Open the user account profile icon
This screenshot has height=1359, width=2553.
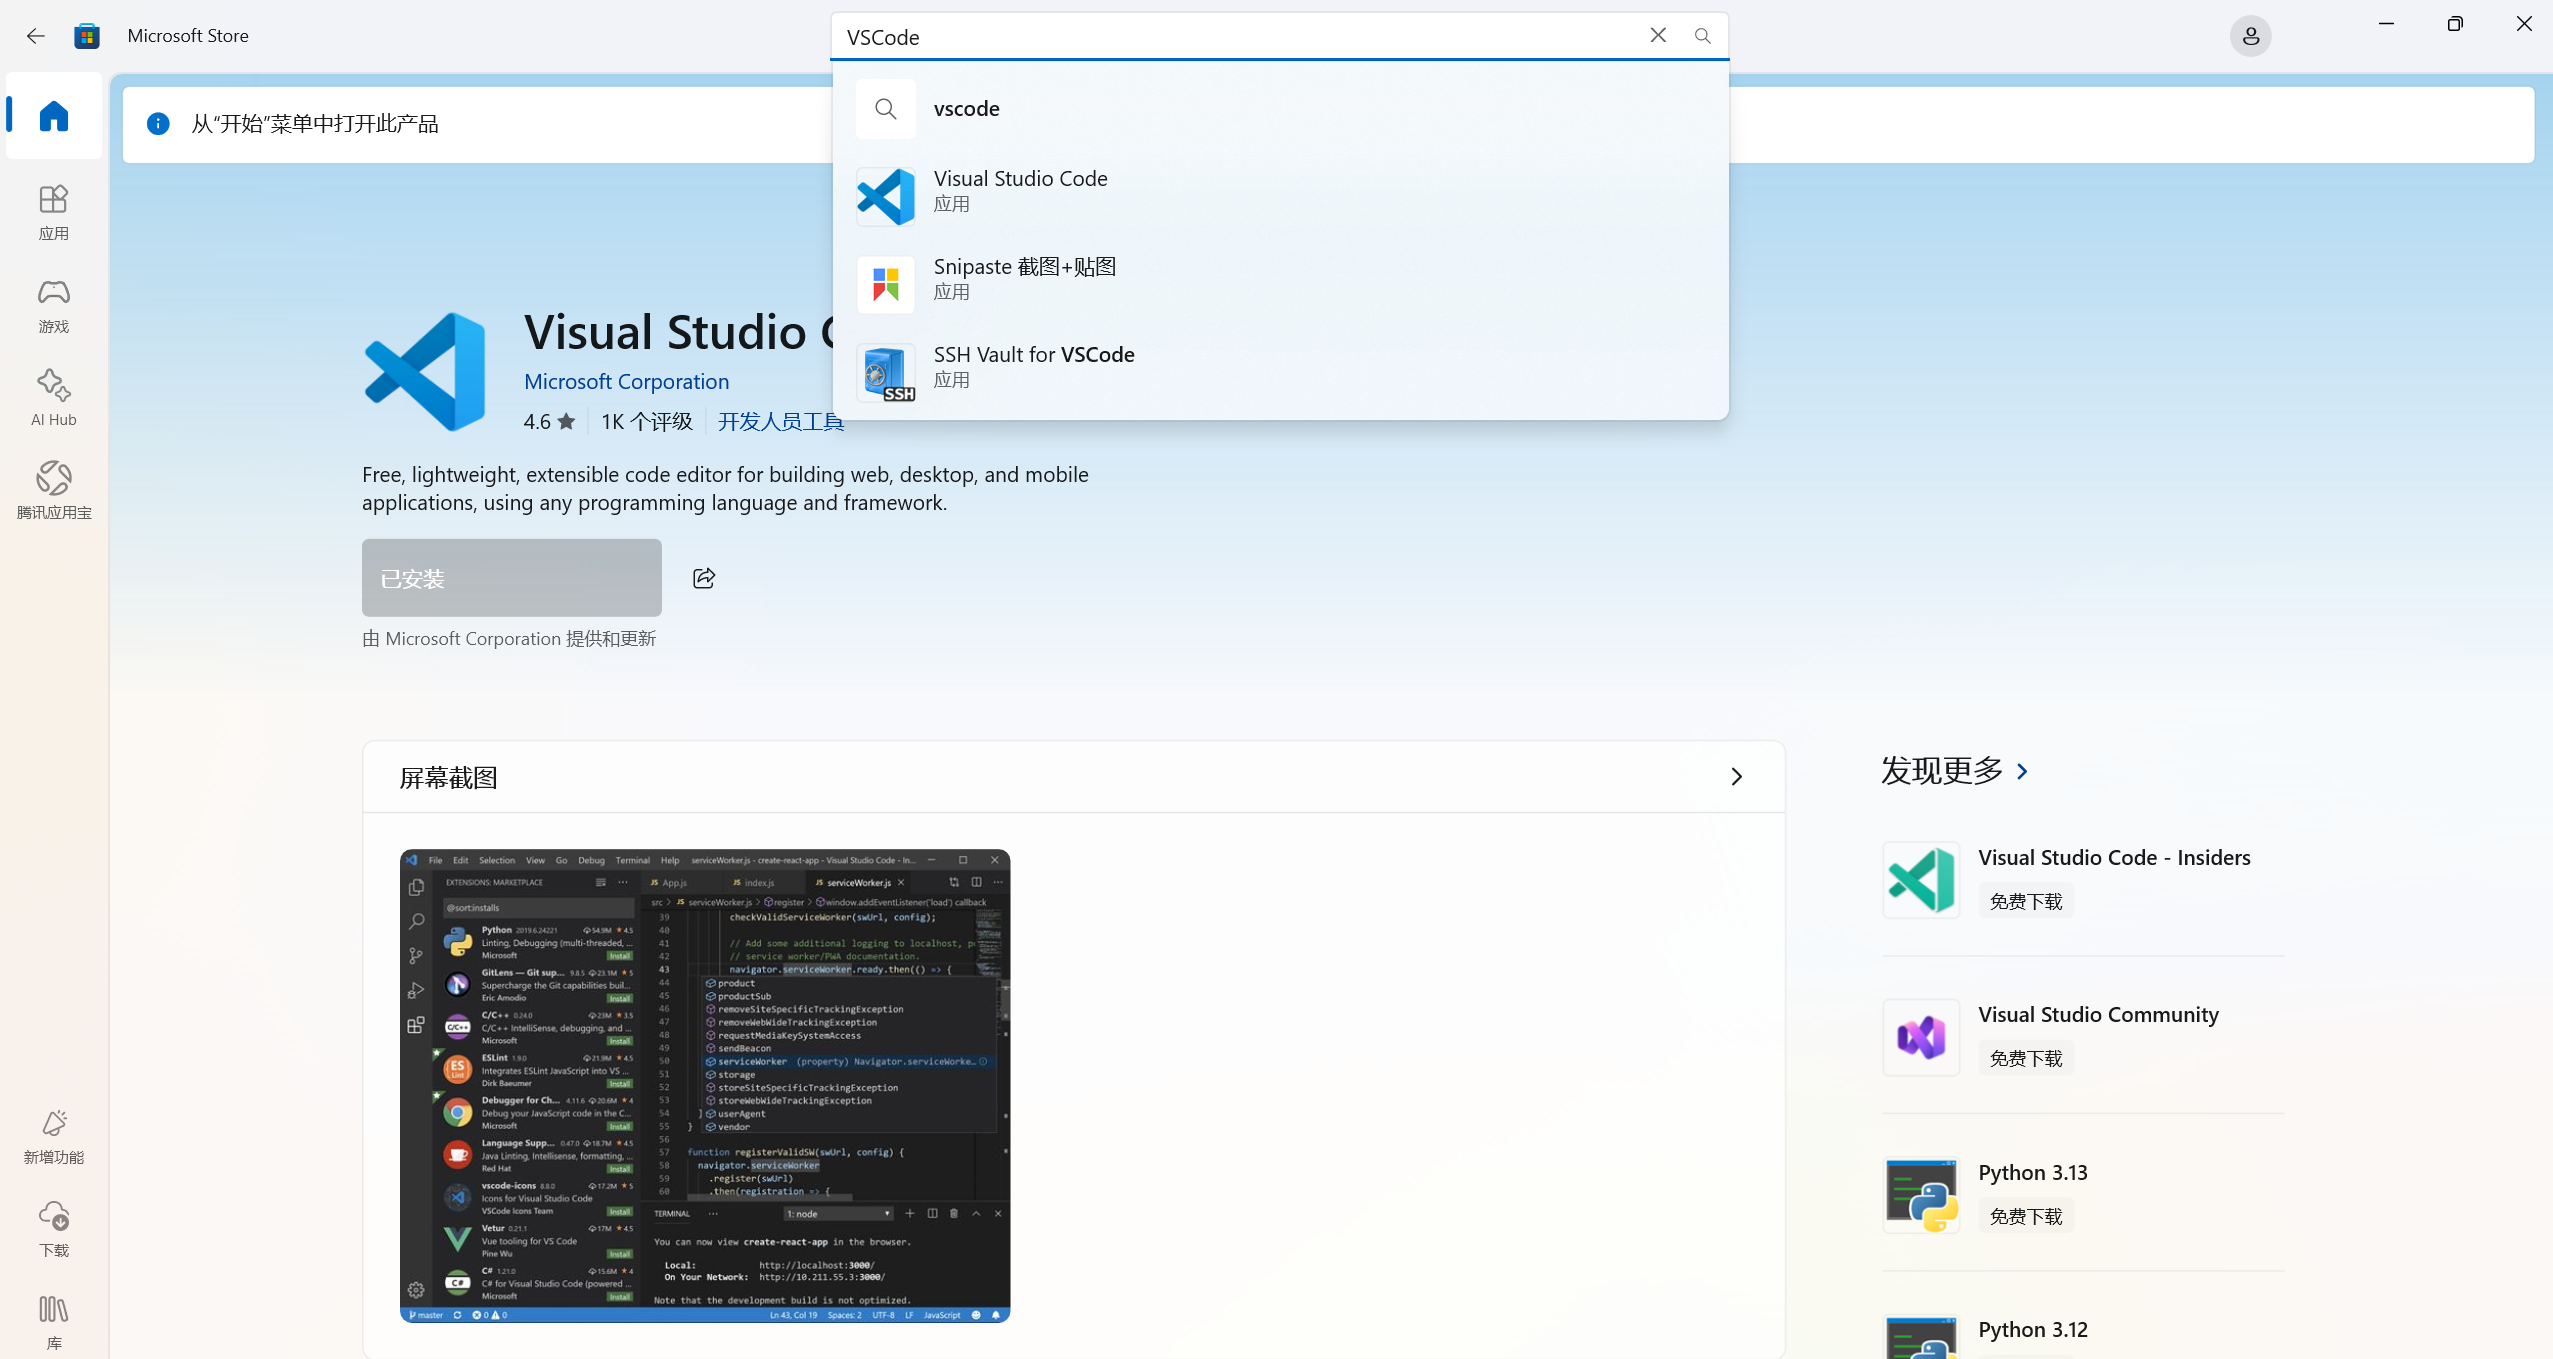(x=2250, y=36)
